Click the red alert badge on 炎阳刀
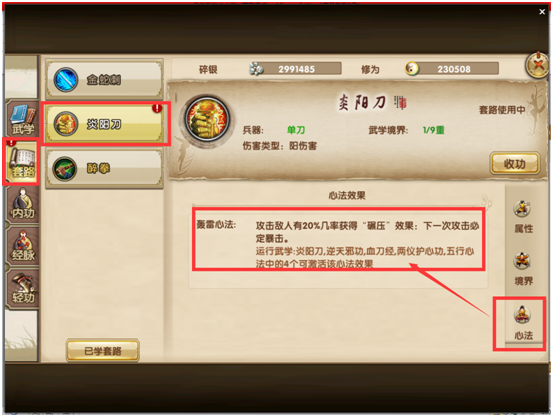 click(x=157, y=108)
